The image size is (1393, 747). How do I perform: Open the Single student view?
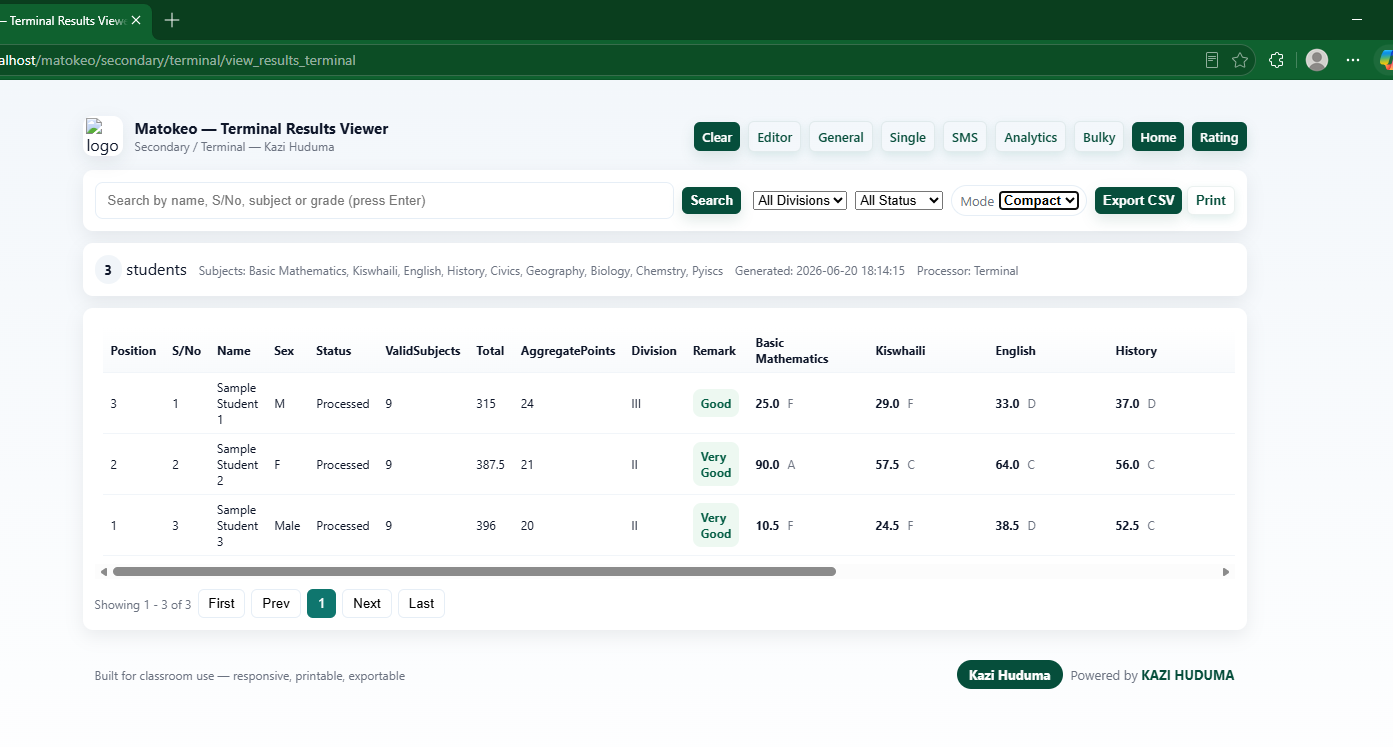pos(908,137)
